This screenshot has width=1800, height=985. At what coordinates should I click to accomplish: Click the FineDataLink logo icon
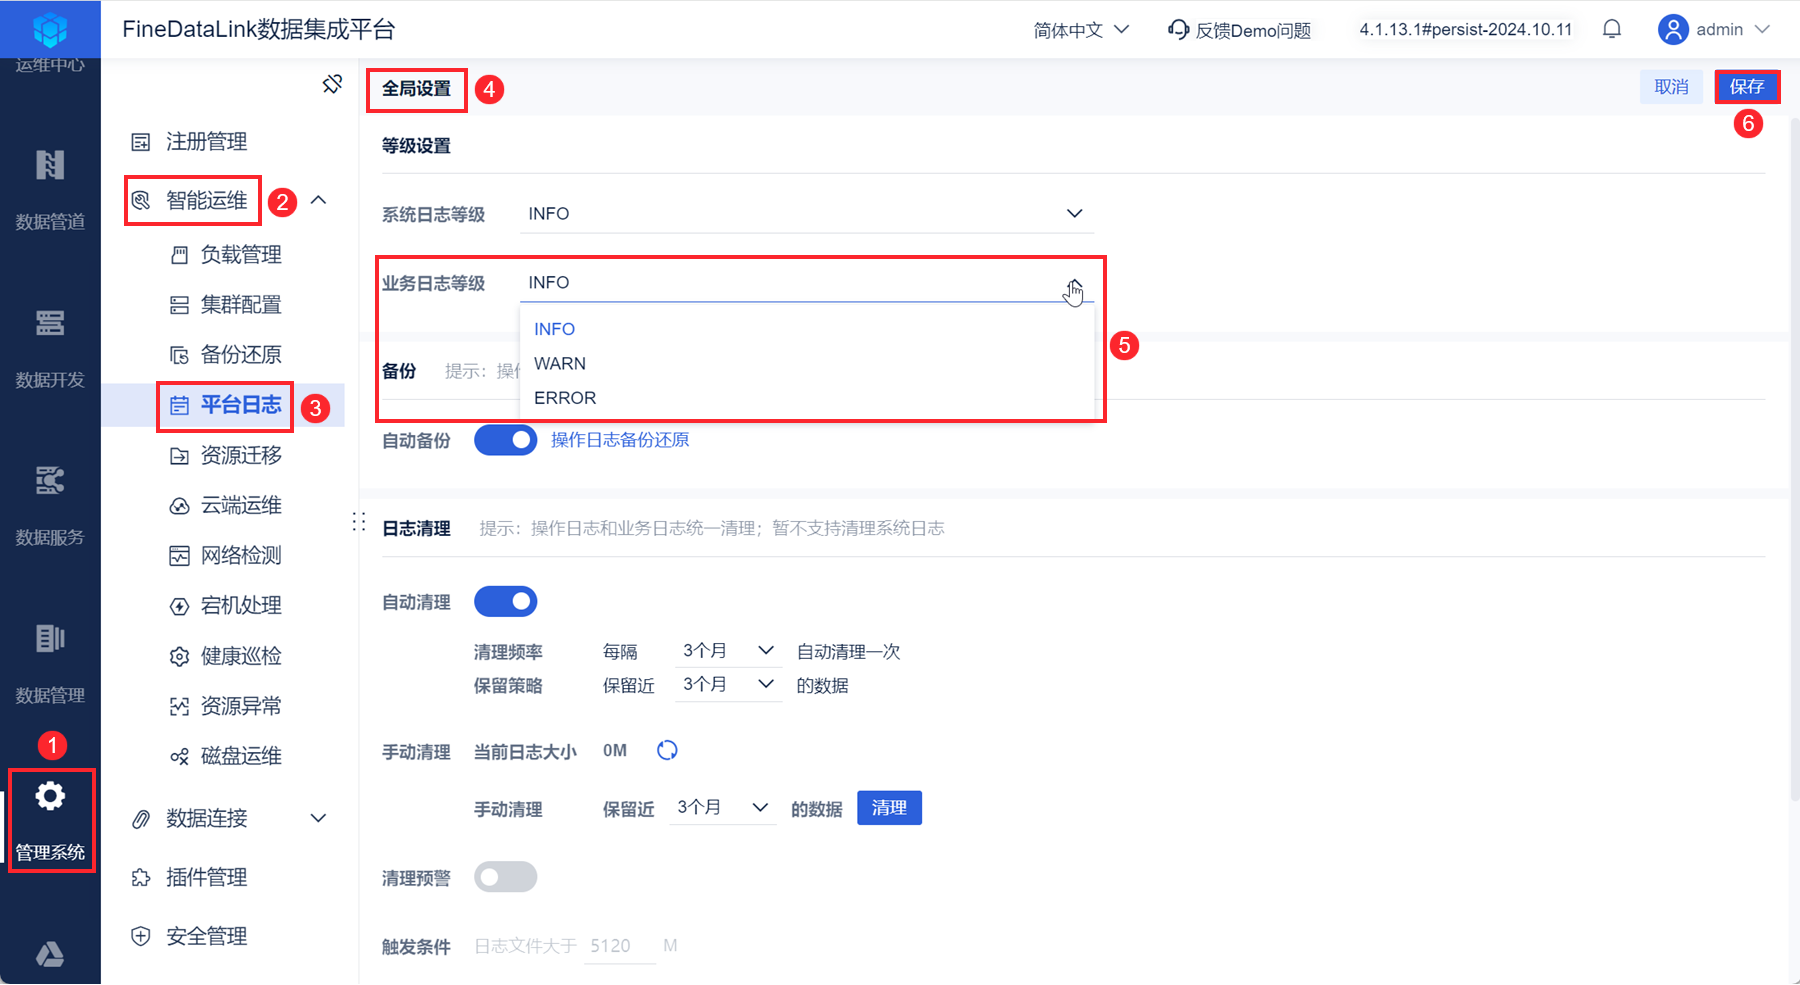pos(50,29)
